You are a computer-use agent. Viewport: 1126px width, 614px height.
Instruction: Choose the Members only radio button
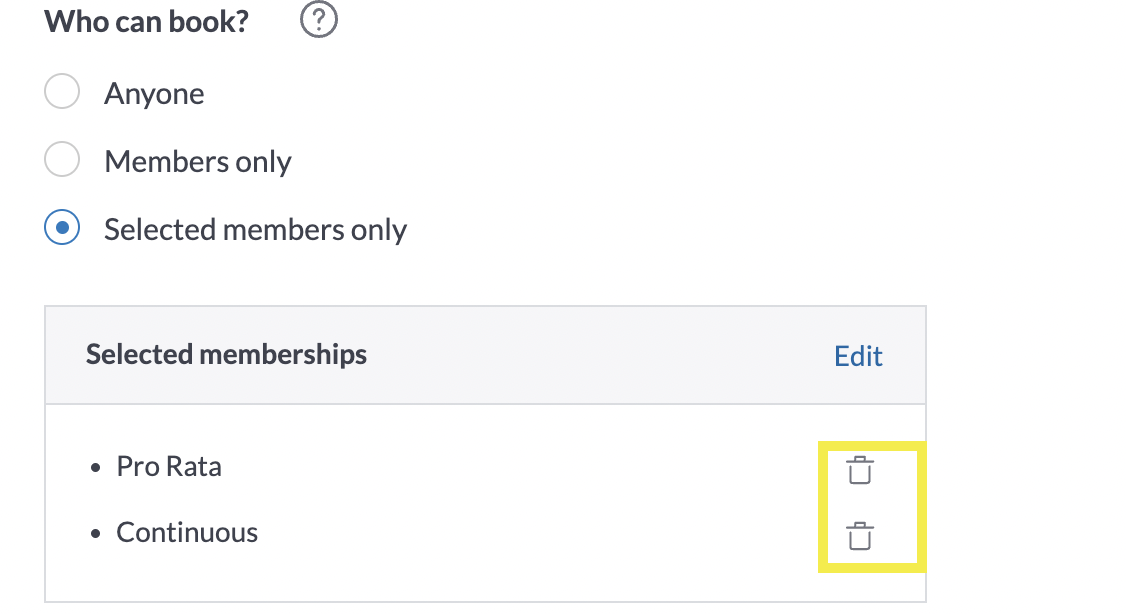point(62,161)
